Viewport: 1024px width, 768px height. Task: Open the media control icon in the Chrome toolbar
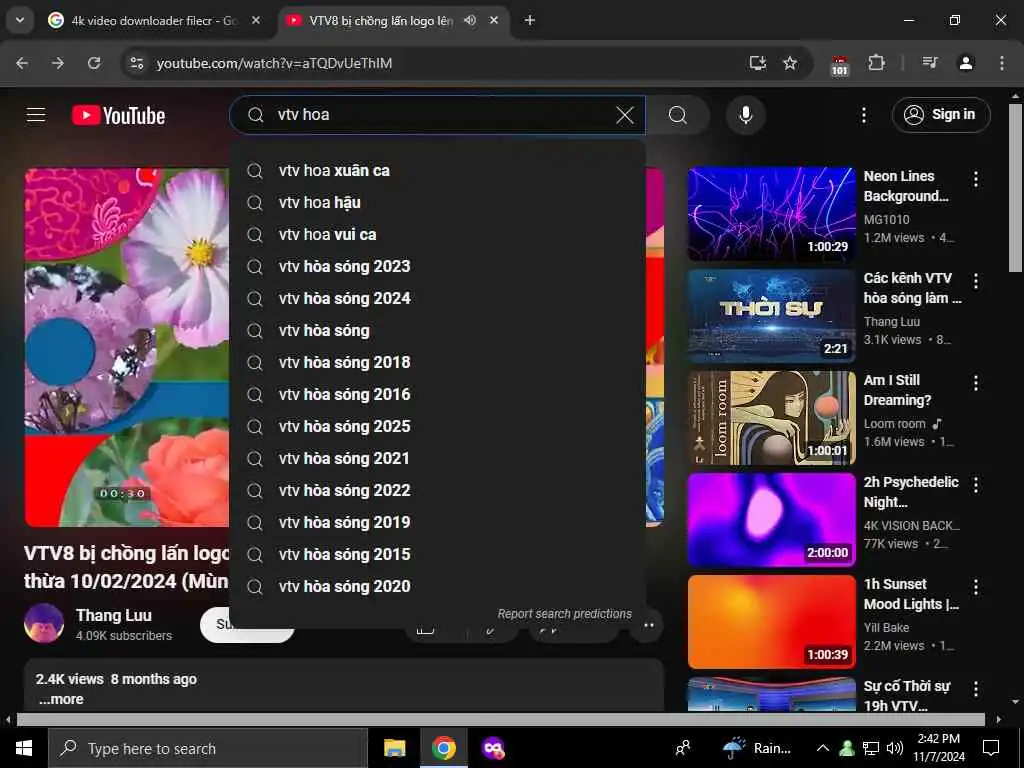[930, 63]
